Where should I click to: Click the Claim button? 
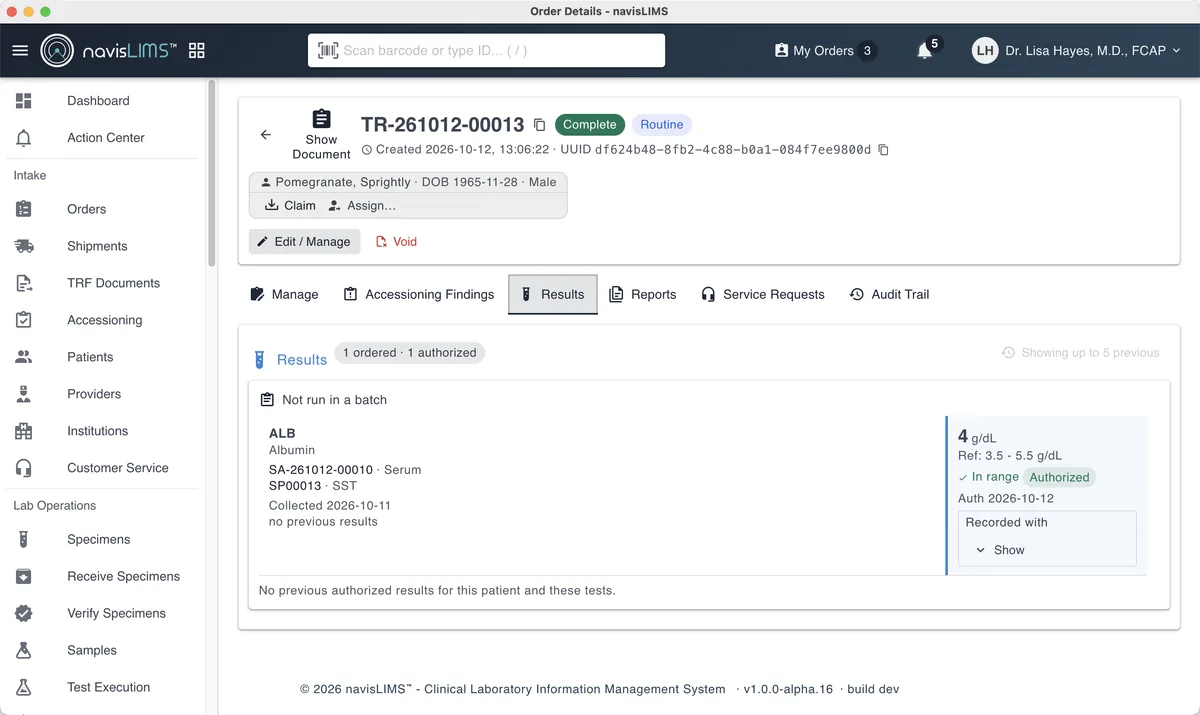click(x=290, y=205)
